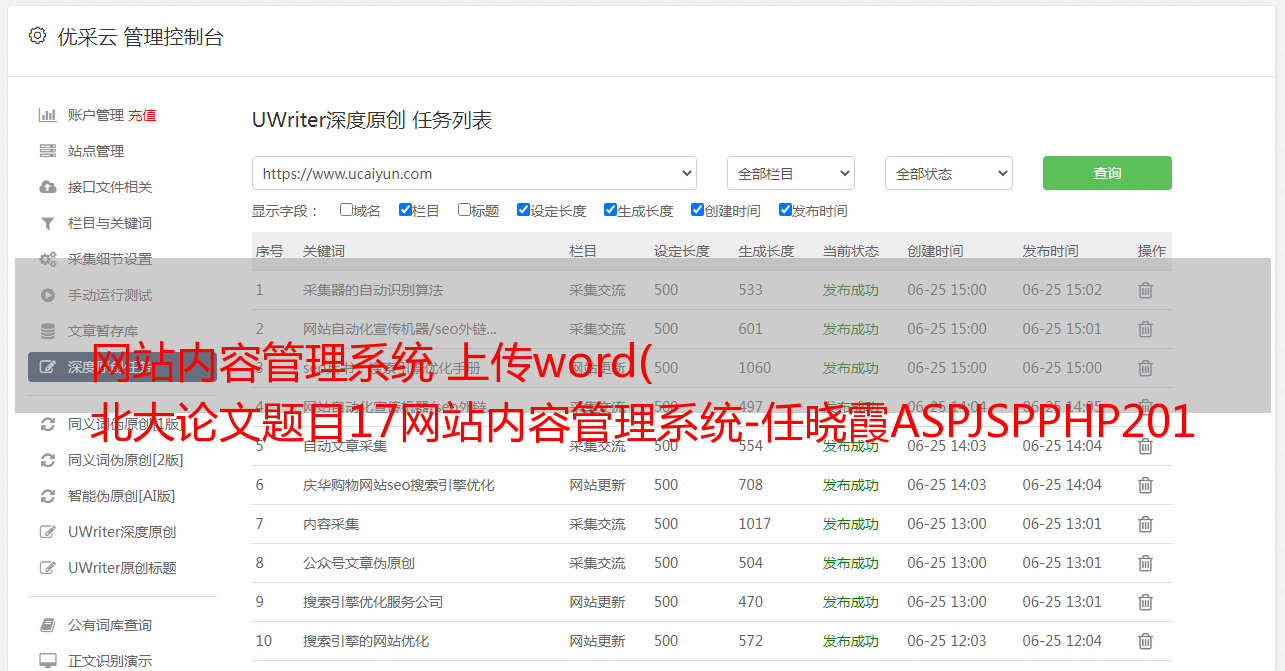Delete task row 8 公众号文章伪原创
The height and width of the screenshot is (671, 1285).
1146,563
